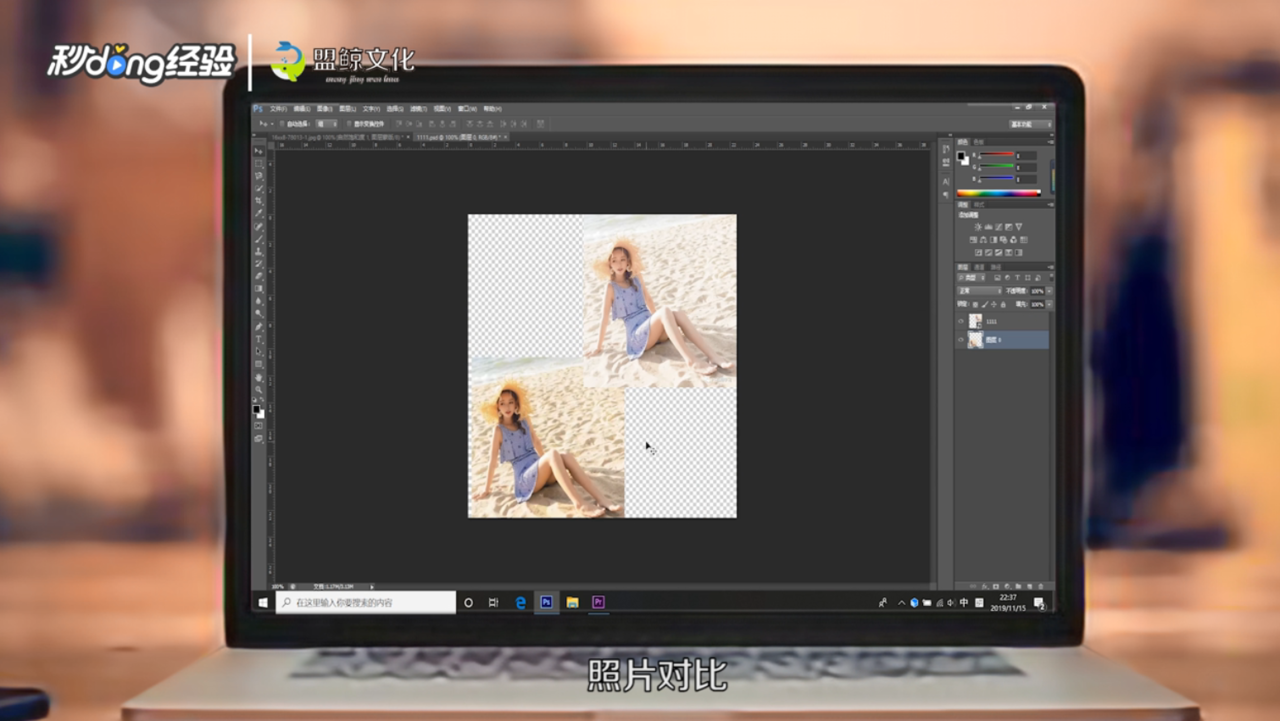Open the 图层 menu
Viewport: 1280px width, 721px height.
[x=347, y=109]
